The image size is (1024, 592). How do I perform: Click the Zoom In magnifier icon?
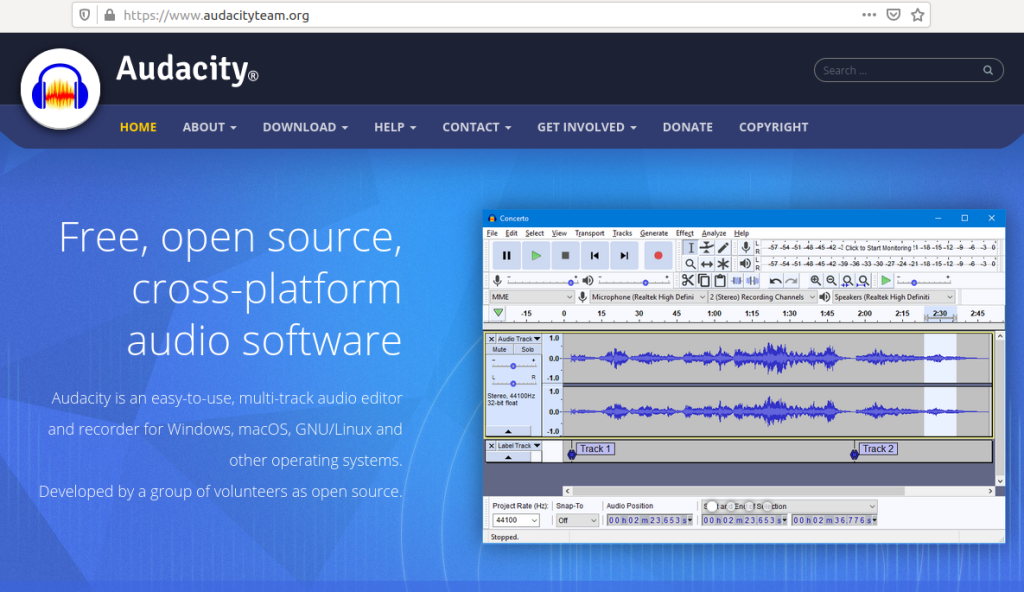tap(815, 280)
